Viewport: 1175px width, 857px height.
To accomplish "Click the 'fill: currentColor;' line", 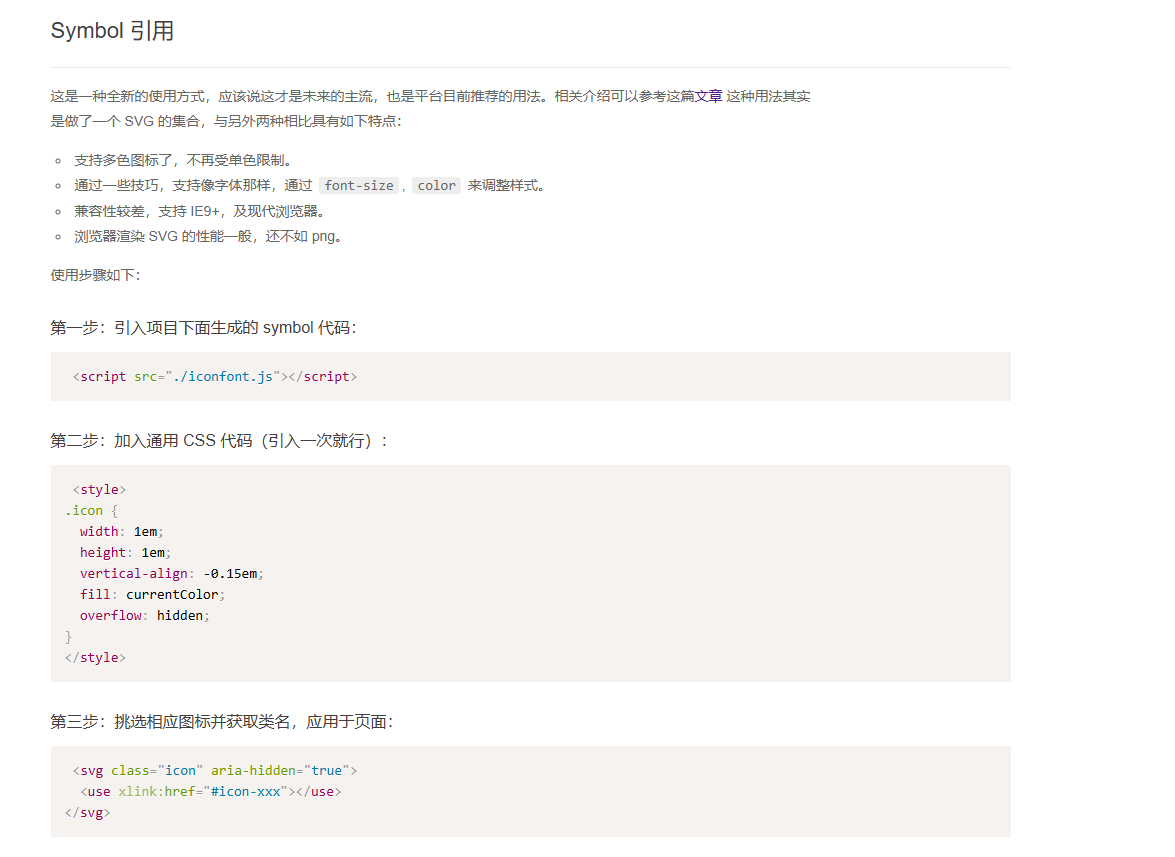I will pyautogui.click(x=152, y=595).
